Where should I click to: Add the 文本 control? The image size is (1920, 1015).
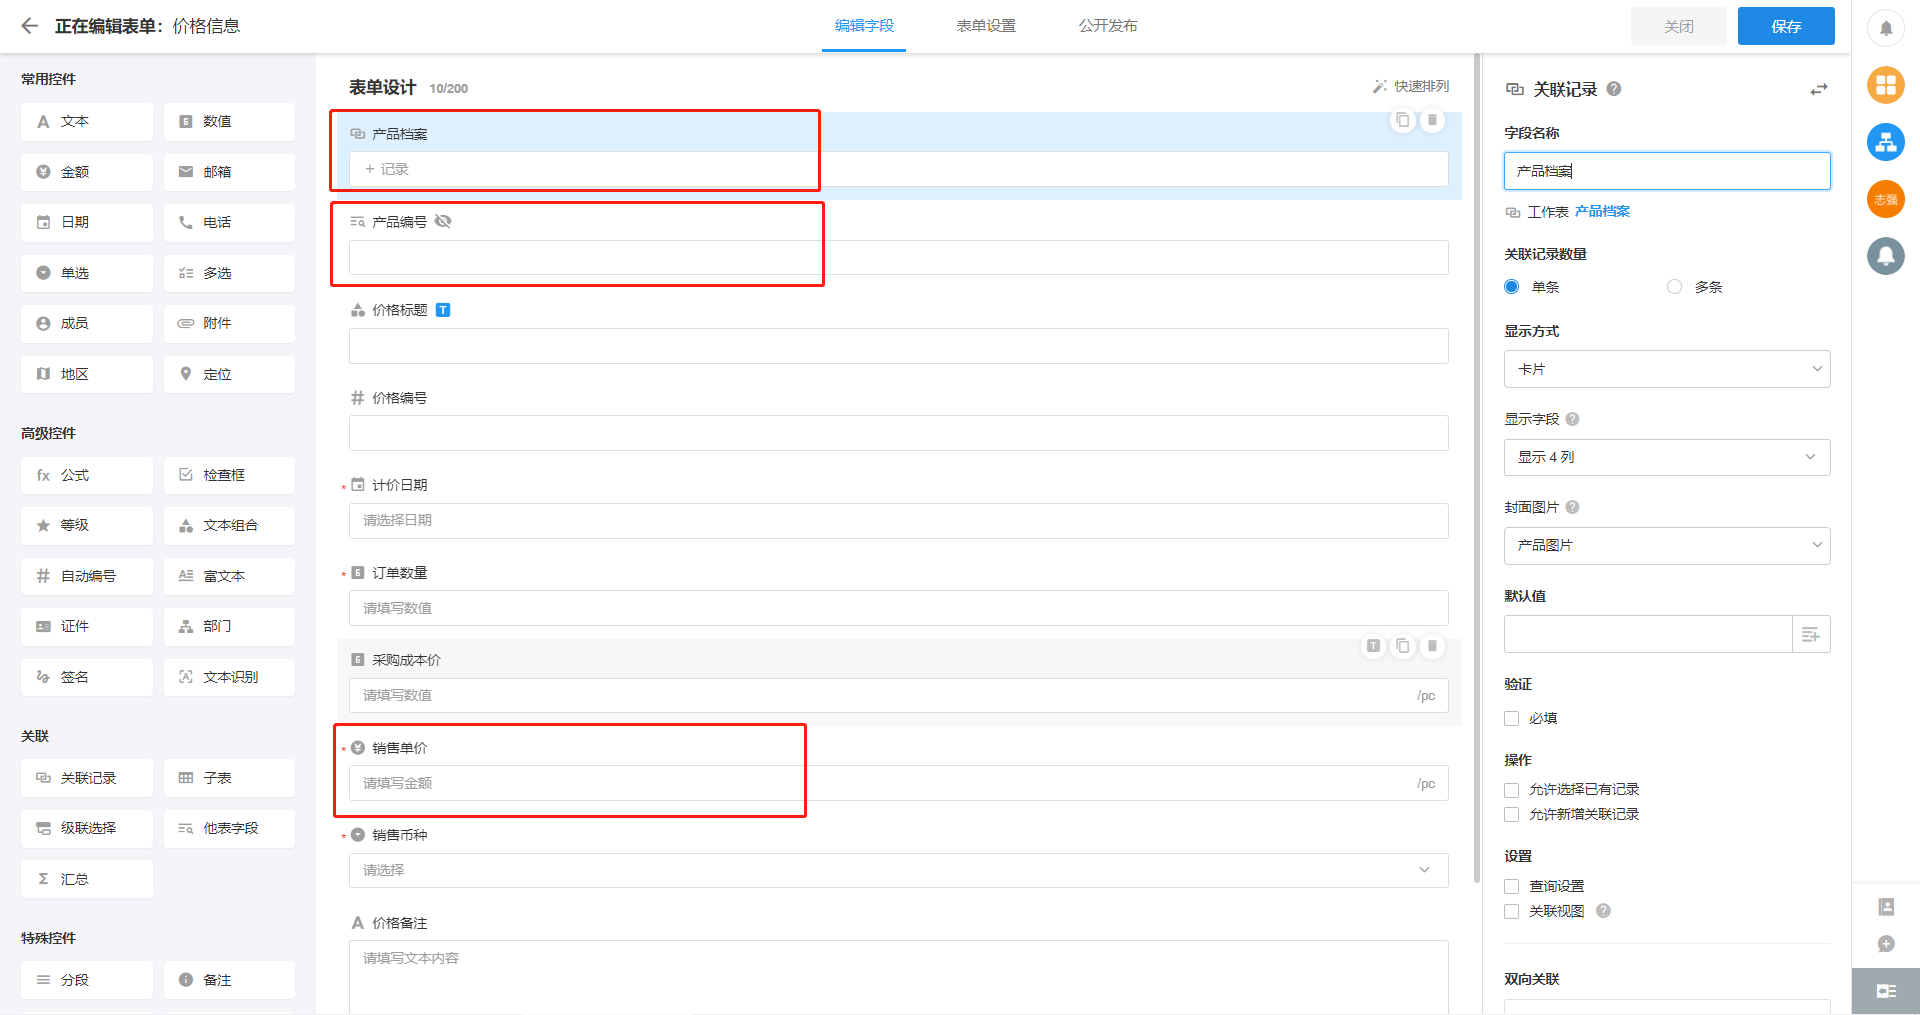87,121
